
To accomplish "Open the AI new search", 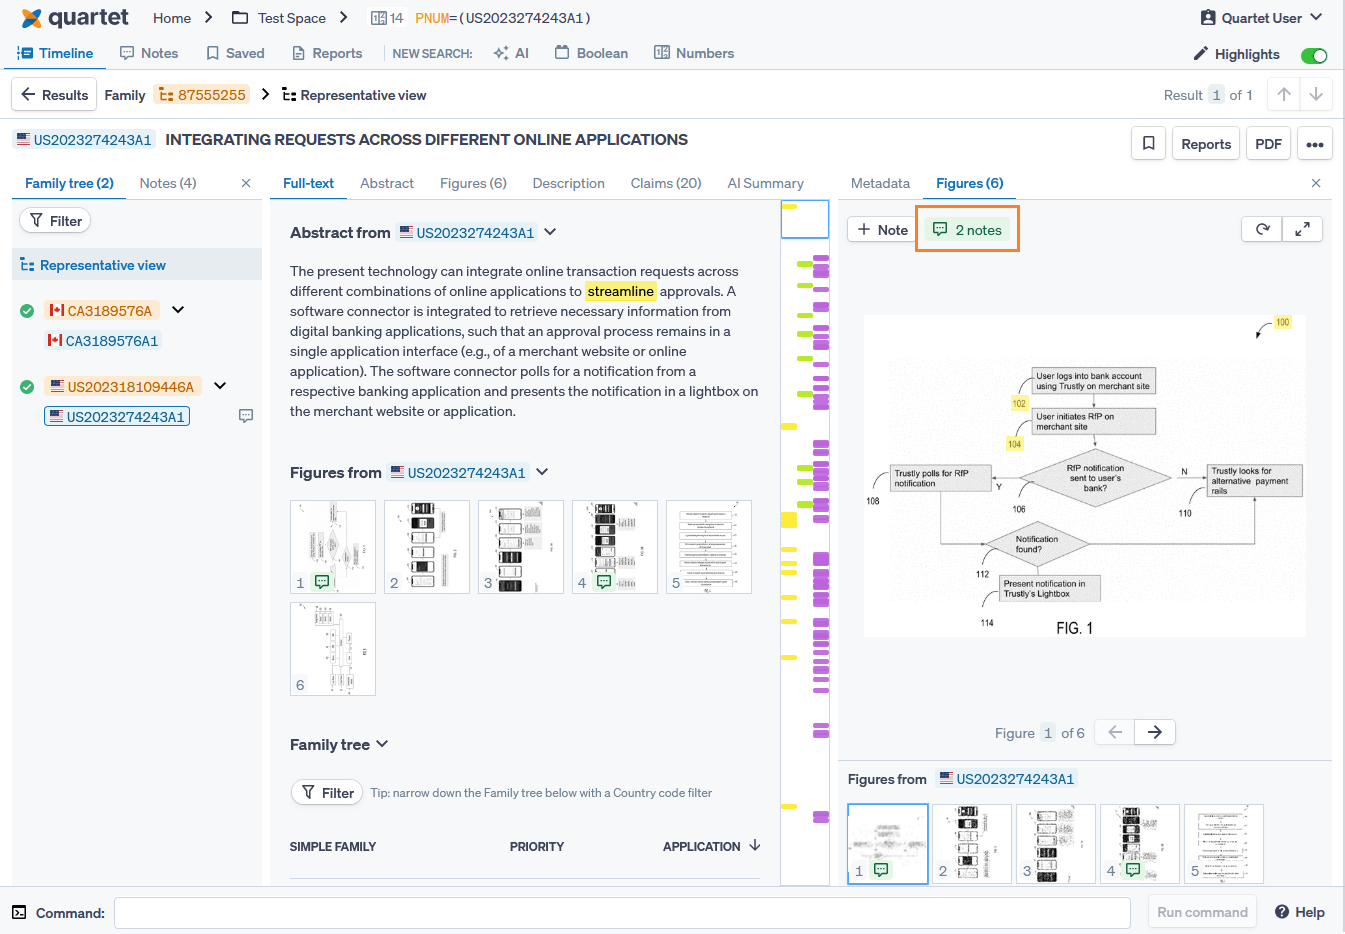I will 511,53.
